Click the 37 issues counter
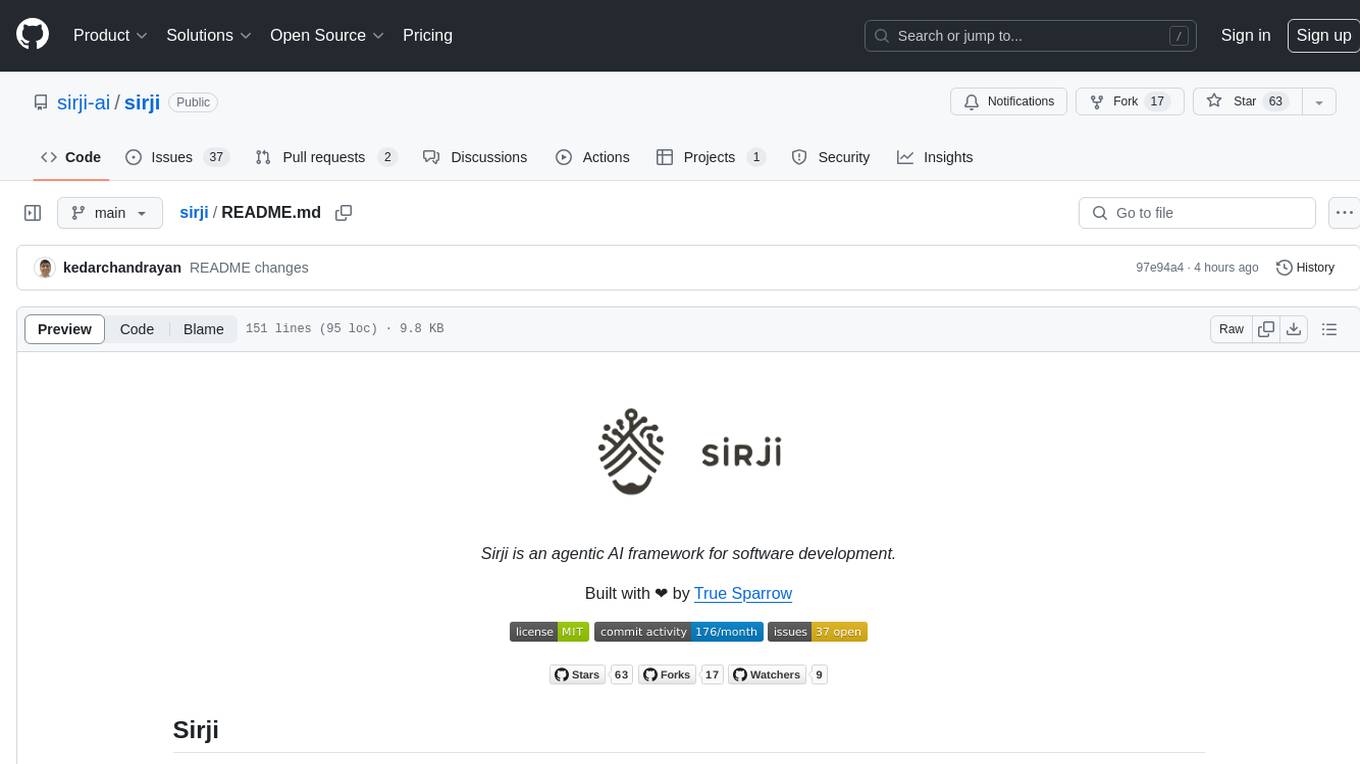Viewport: 1360px width, 764px height. pyautogui.click(x=216, y=157)
